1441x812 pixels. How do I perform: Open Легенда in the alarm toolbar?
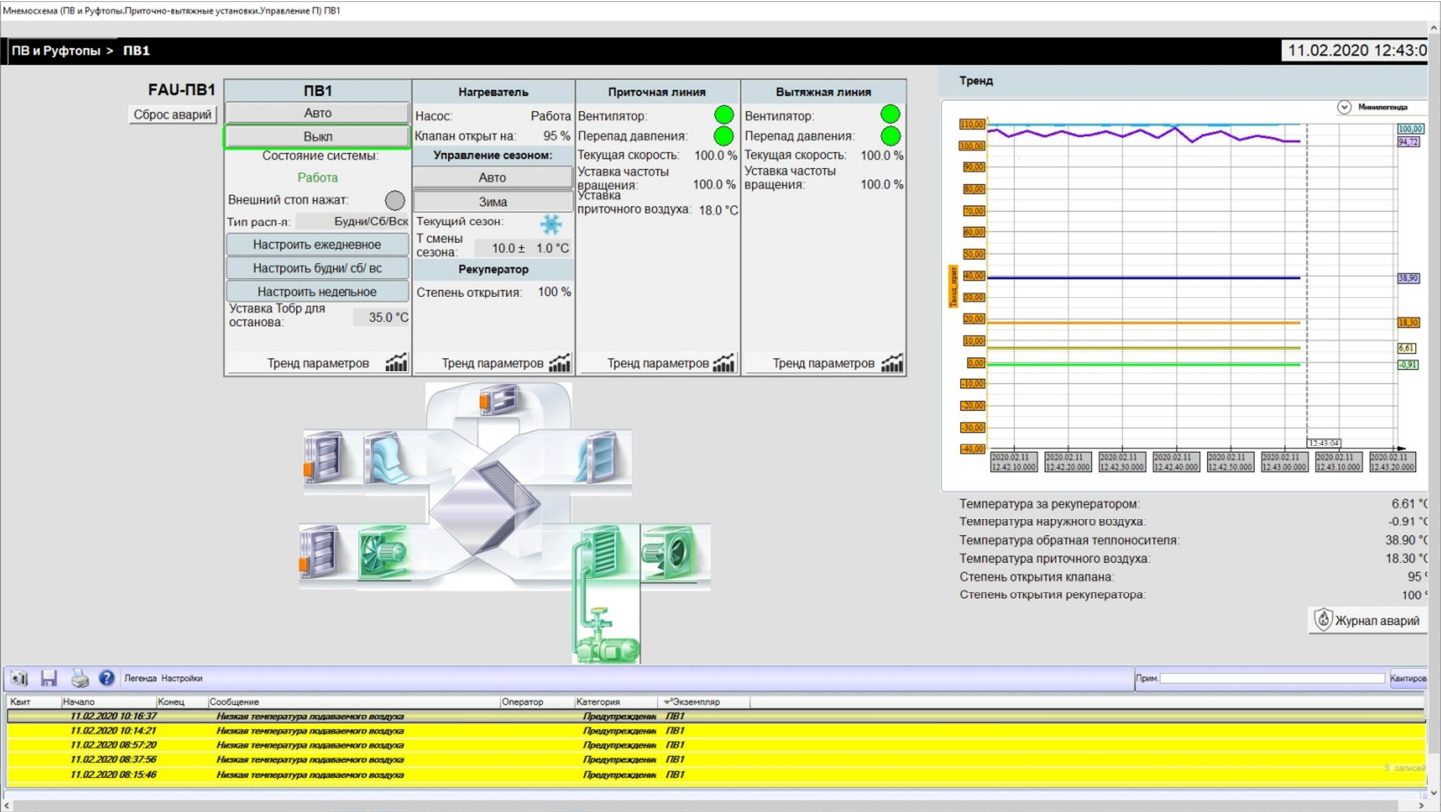(140, 678)
